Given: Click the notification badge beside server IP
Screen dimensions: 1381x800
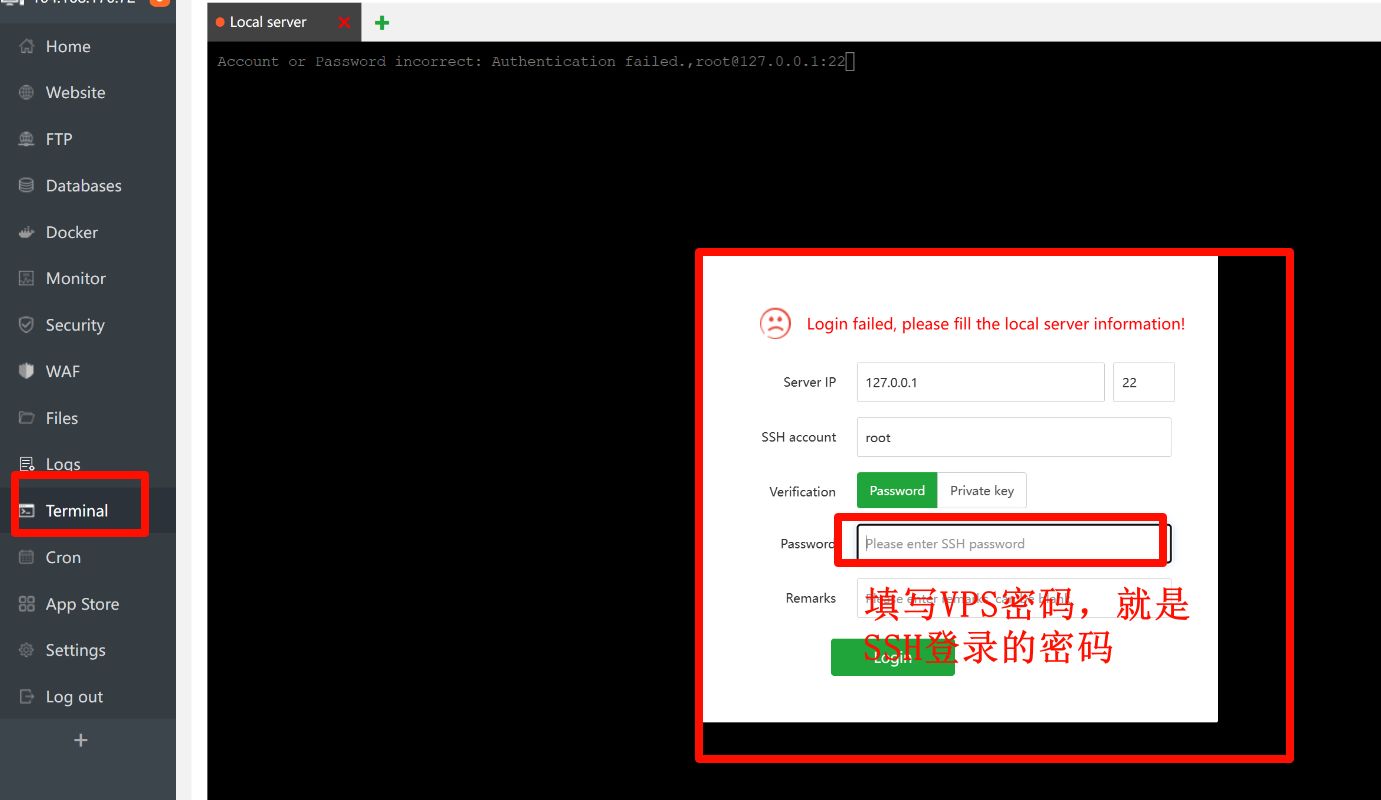Looking at the screenshot, I should (159, 3).
